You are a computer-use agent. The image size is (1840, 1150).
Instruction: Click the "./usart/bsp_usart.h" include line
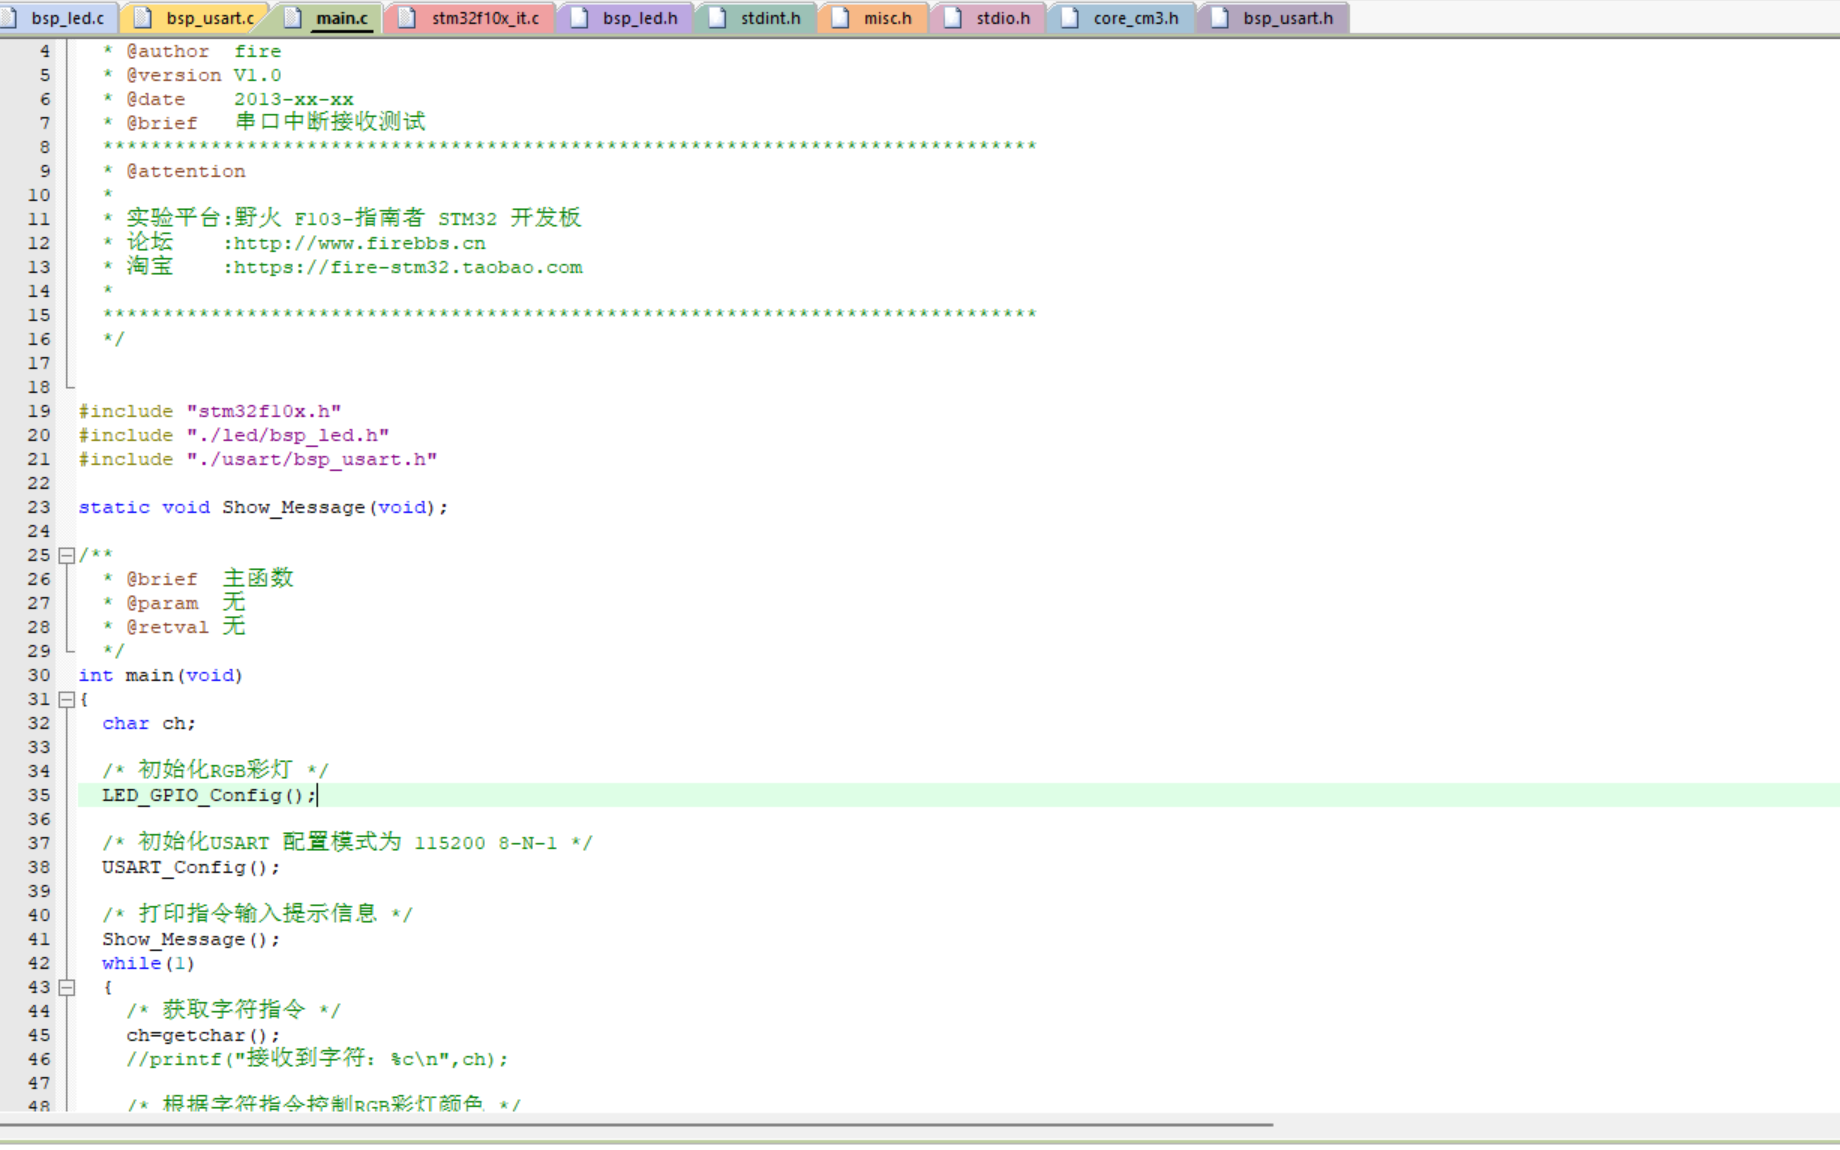258,459
